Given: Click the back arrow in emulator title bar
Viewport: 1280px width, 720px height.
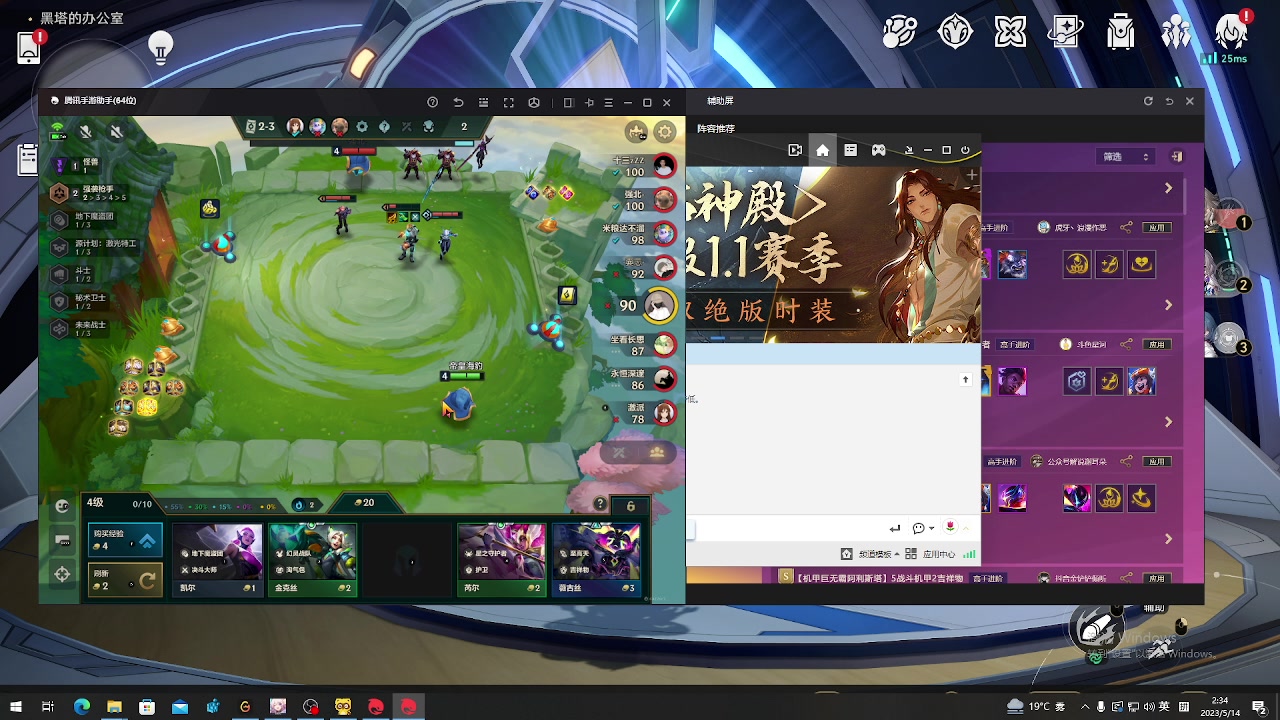Looking at the screenshot, I should coord(458,102).
